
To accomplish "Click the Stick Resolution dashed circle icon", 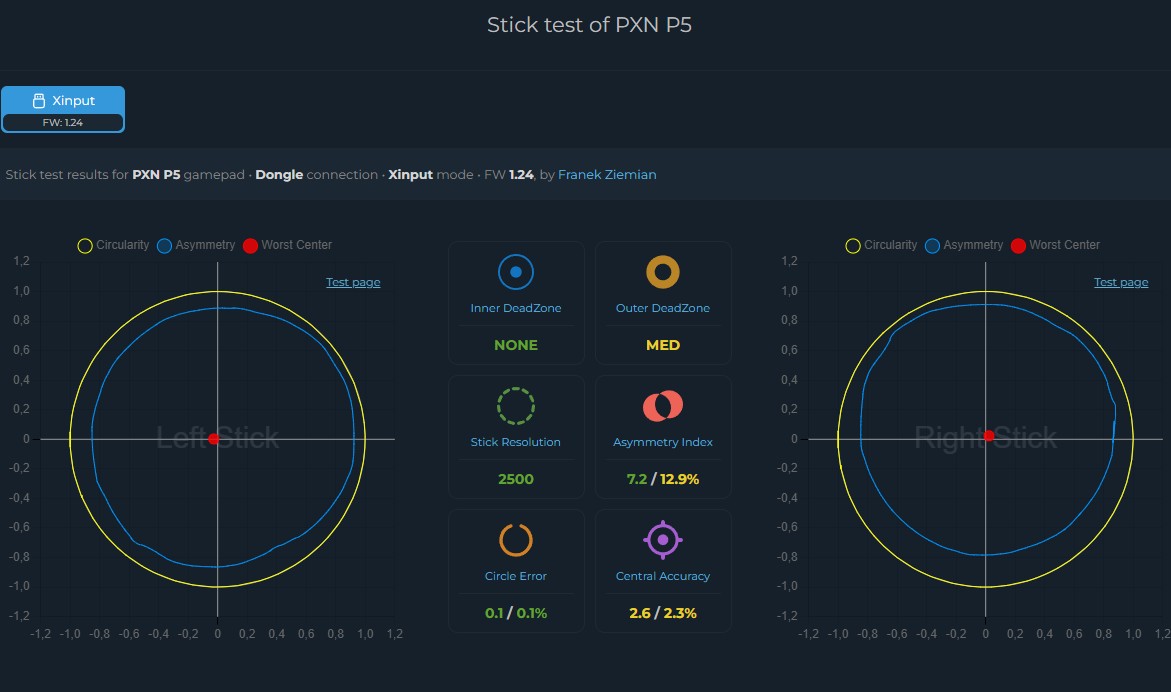I will click(x=516, y=406).
